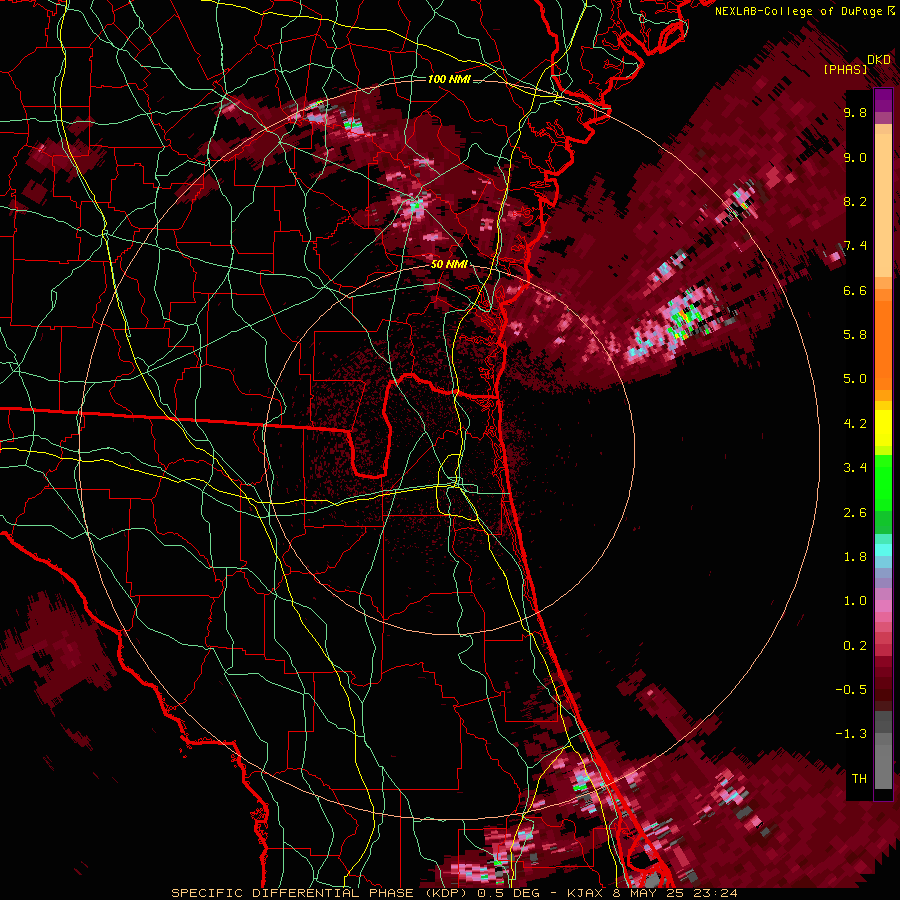Click the 6.6 value on color scale

[855, 290]
